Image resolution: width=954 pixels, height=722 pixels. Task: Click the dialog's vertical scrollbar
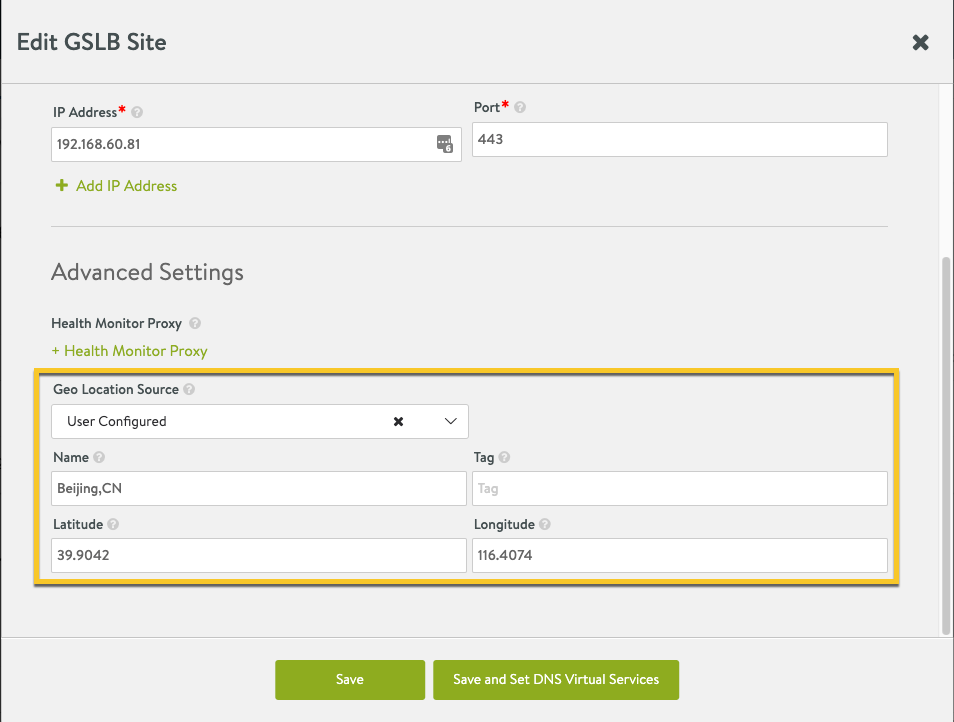point(945,445)
